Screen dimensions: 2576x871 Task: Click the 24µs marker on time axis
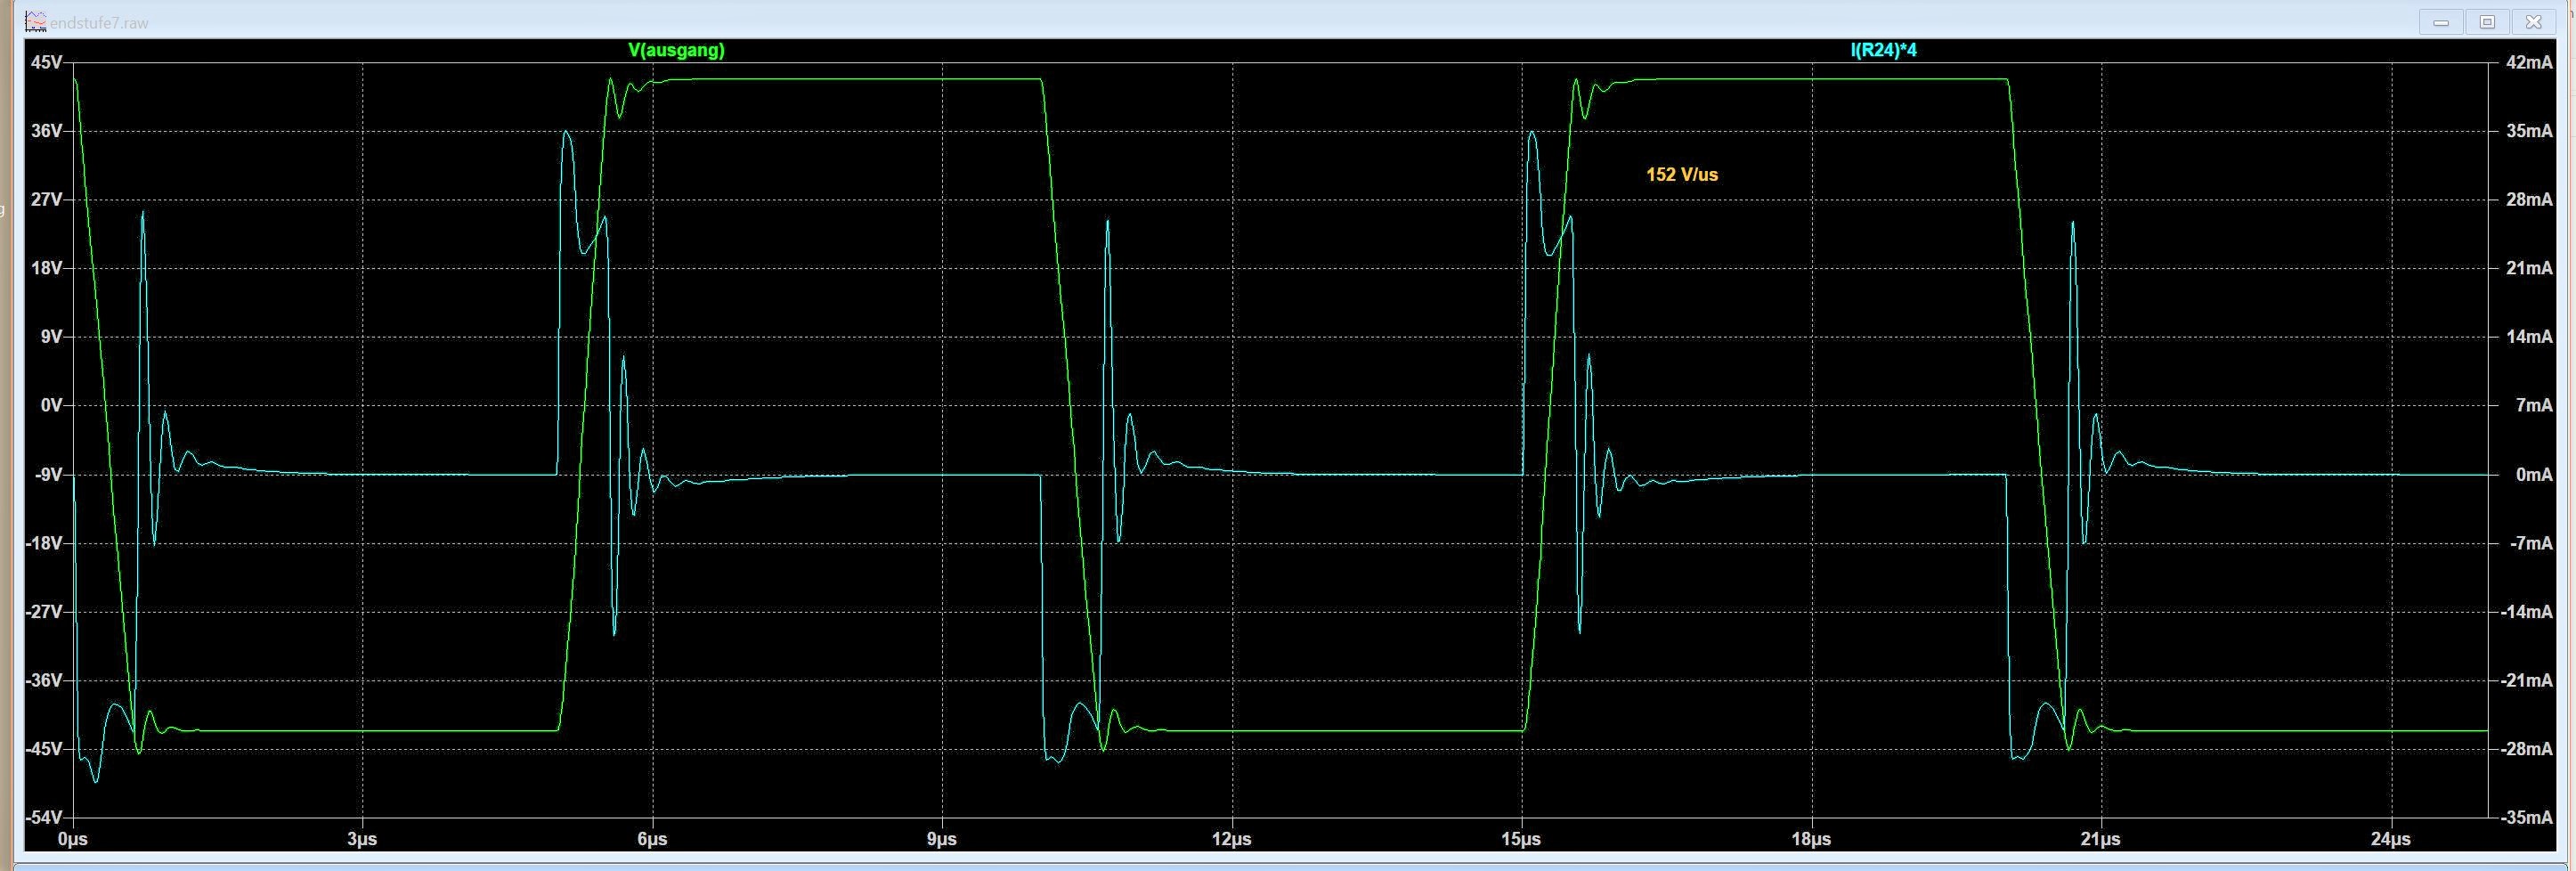point(2389,839)
